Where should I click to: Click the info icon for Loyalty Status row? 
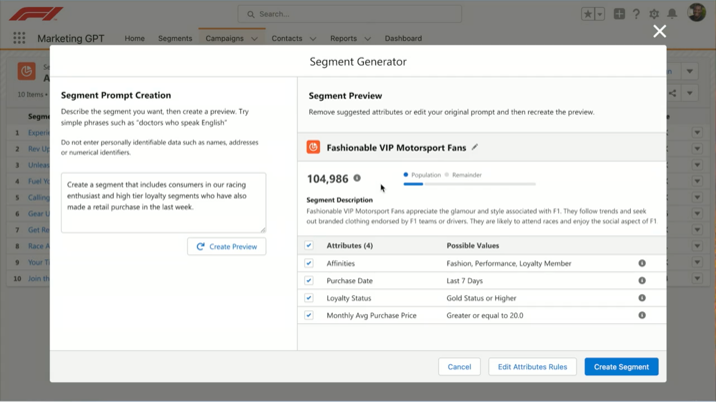coord(642,298)
